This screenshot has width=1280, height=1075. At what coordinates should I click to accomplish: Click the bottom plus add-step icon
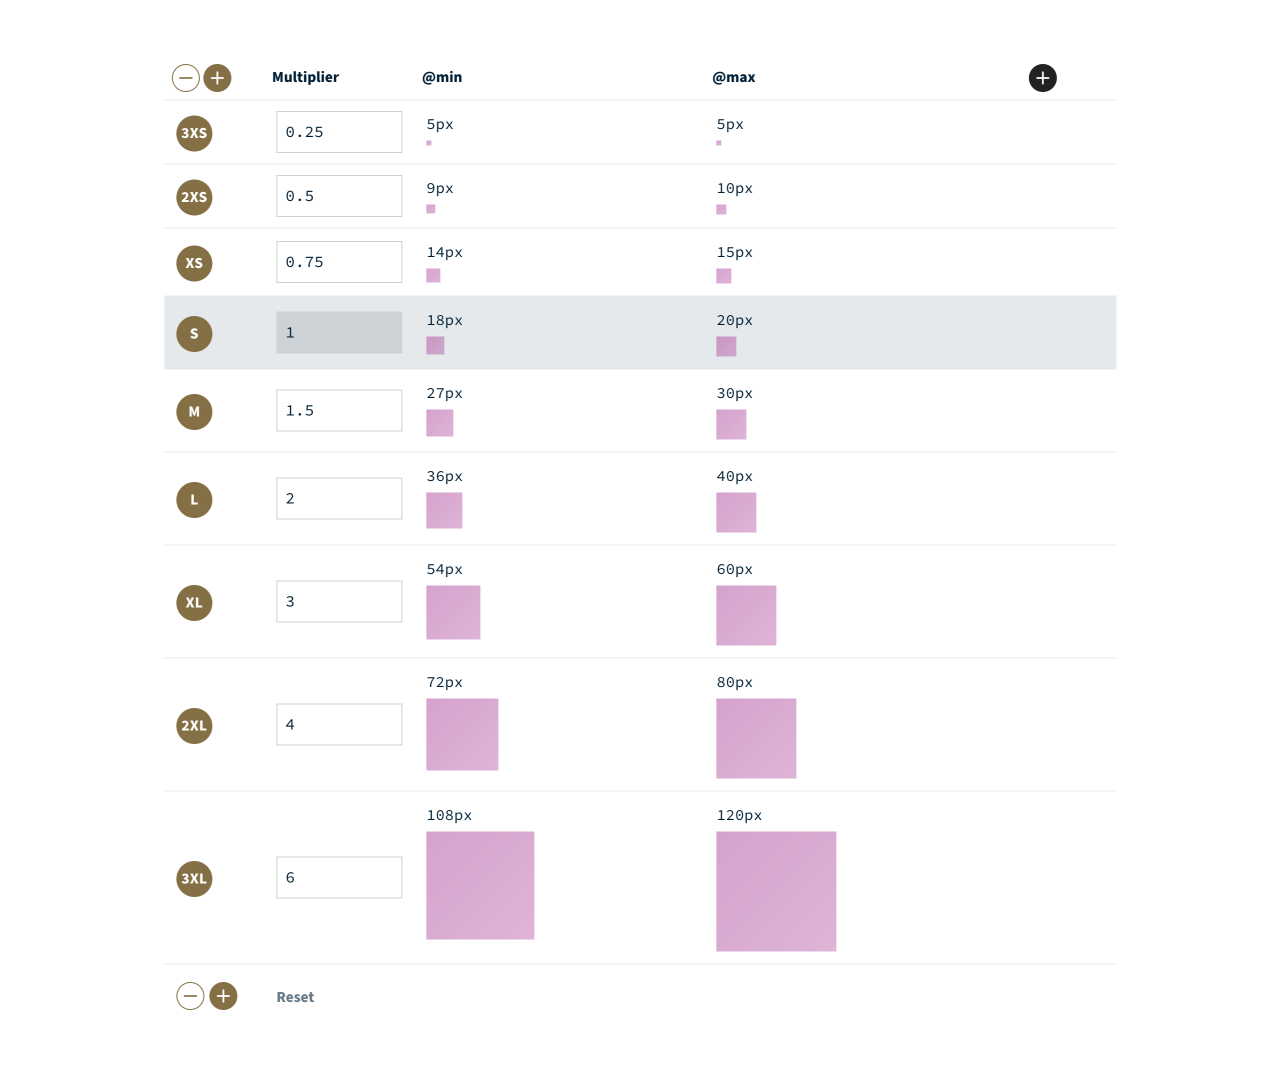pos(223,996)
